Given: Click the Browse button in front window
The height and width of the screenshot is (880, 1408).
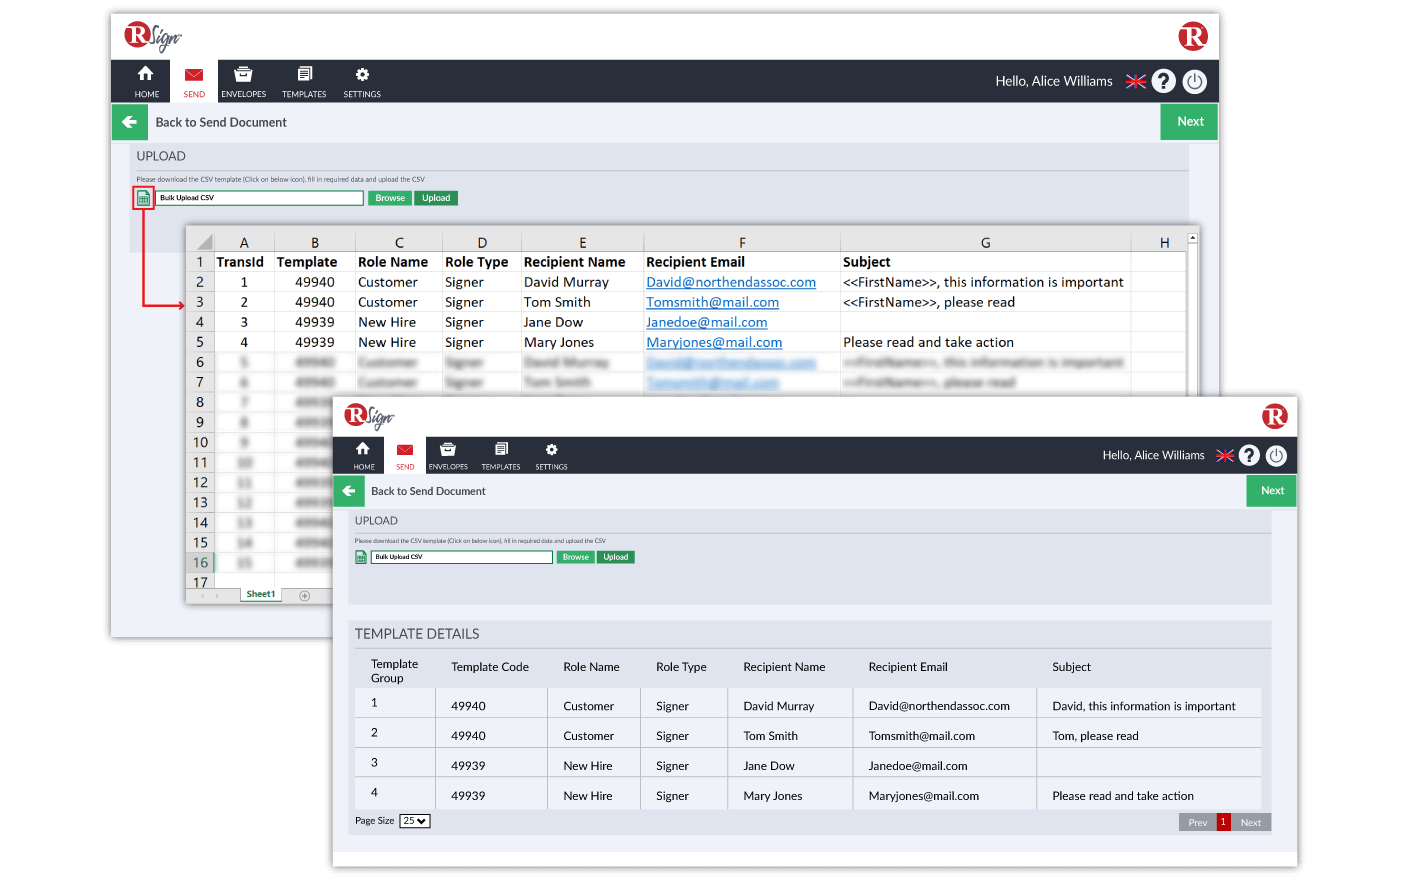Looking at the screenshot, I should coord(575,557).
